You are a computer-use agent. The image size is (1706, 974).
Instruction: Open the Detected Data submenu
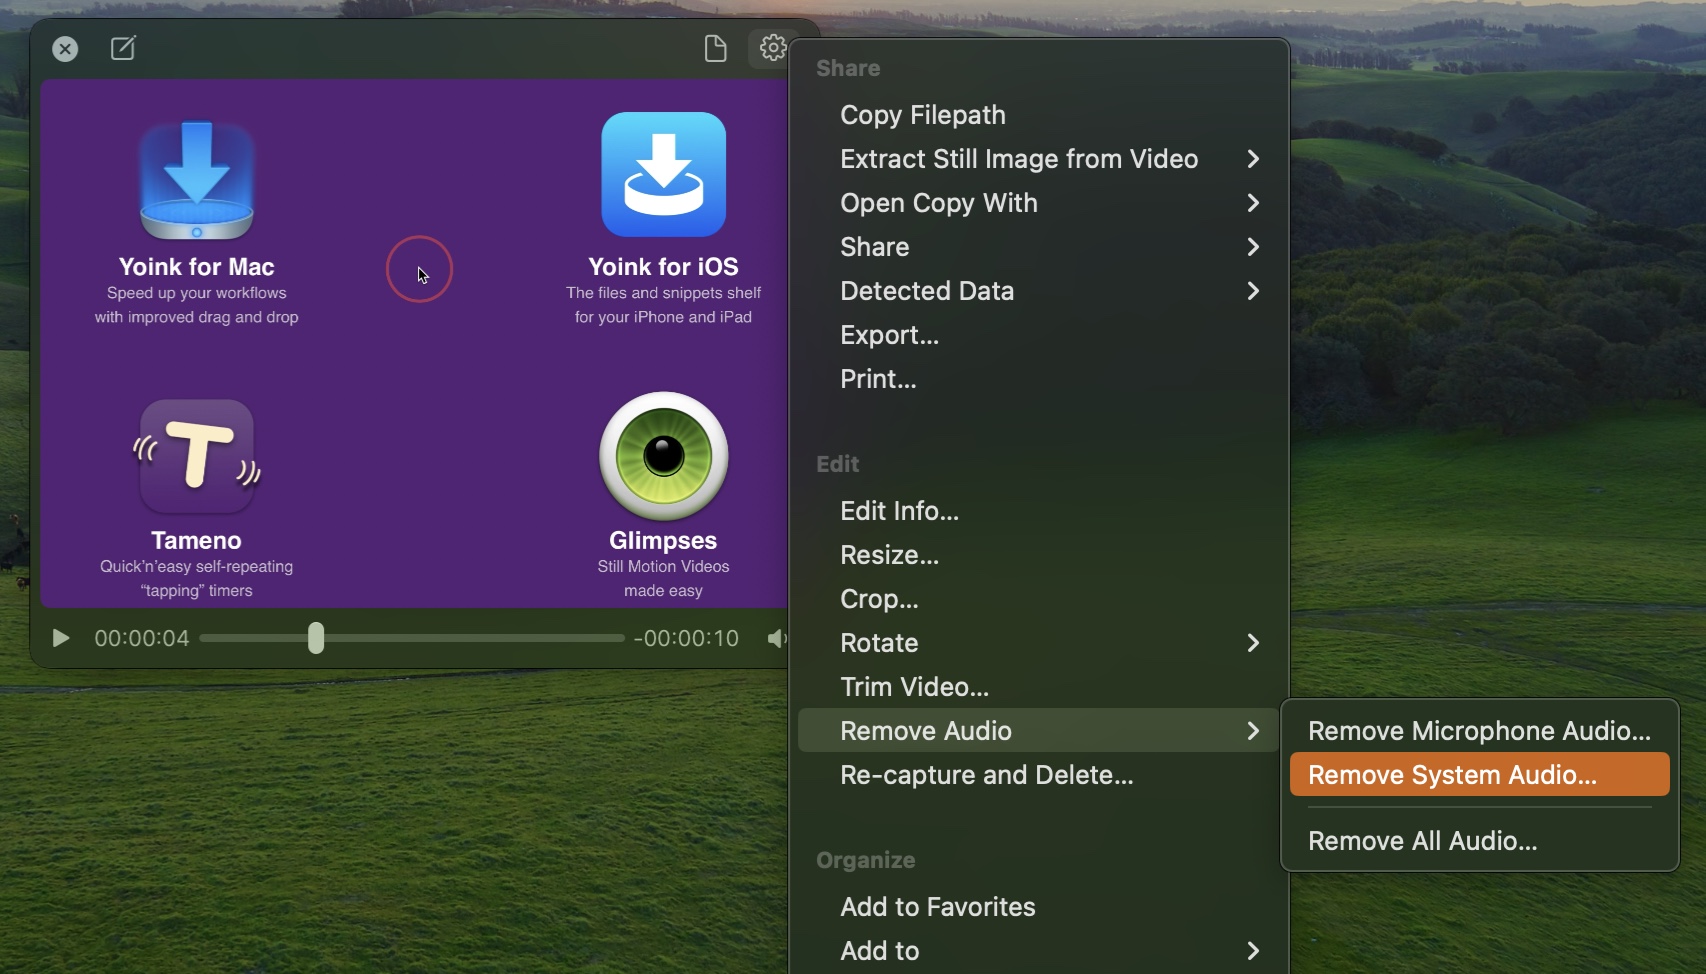pos(1039,291)
